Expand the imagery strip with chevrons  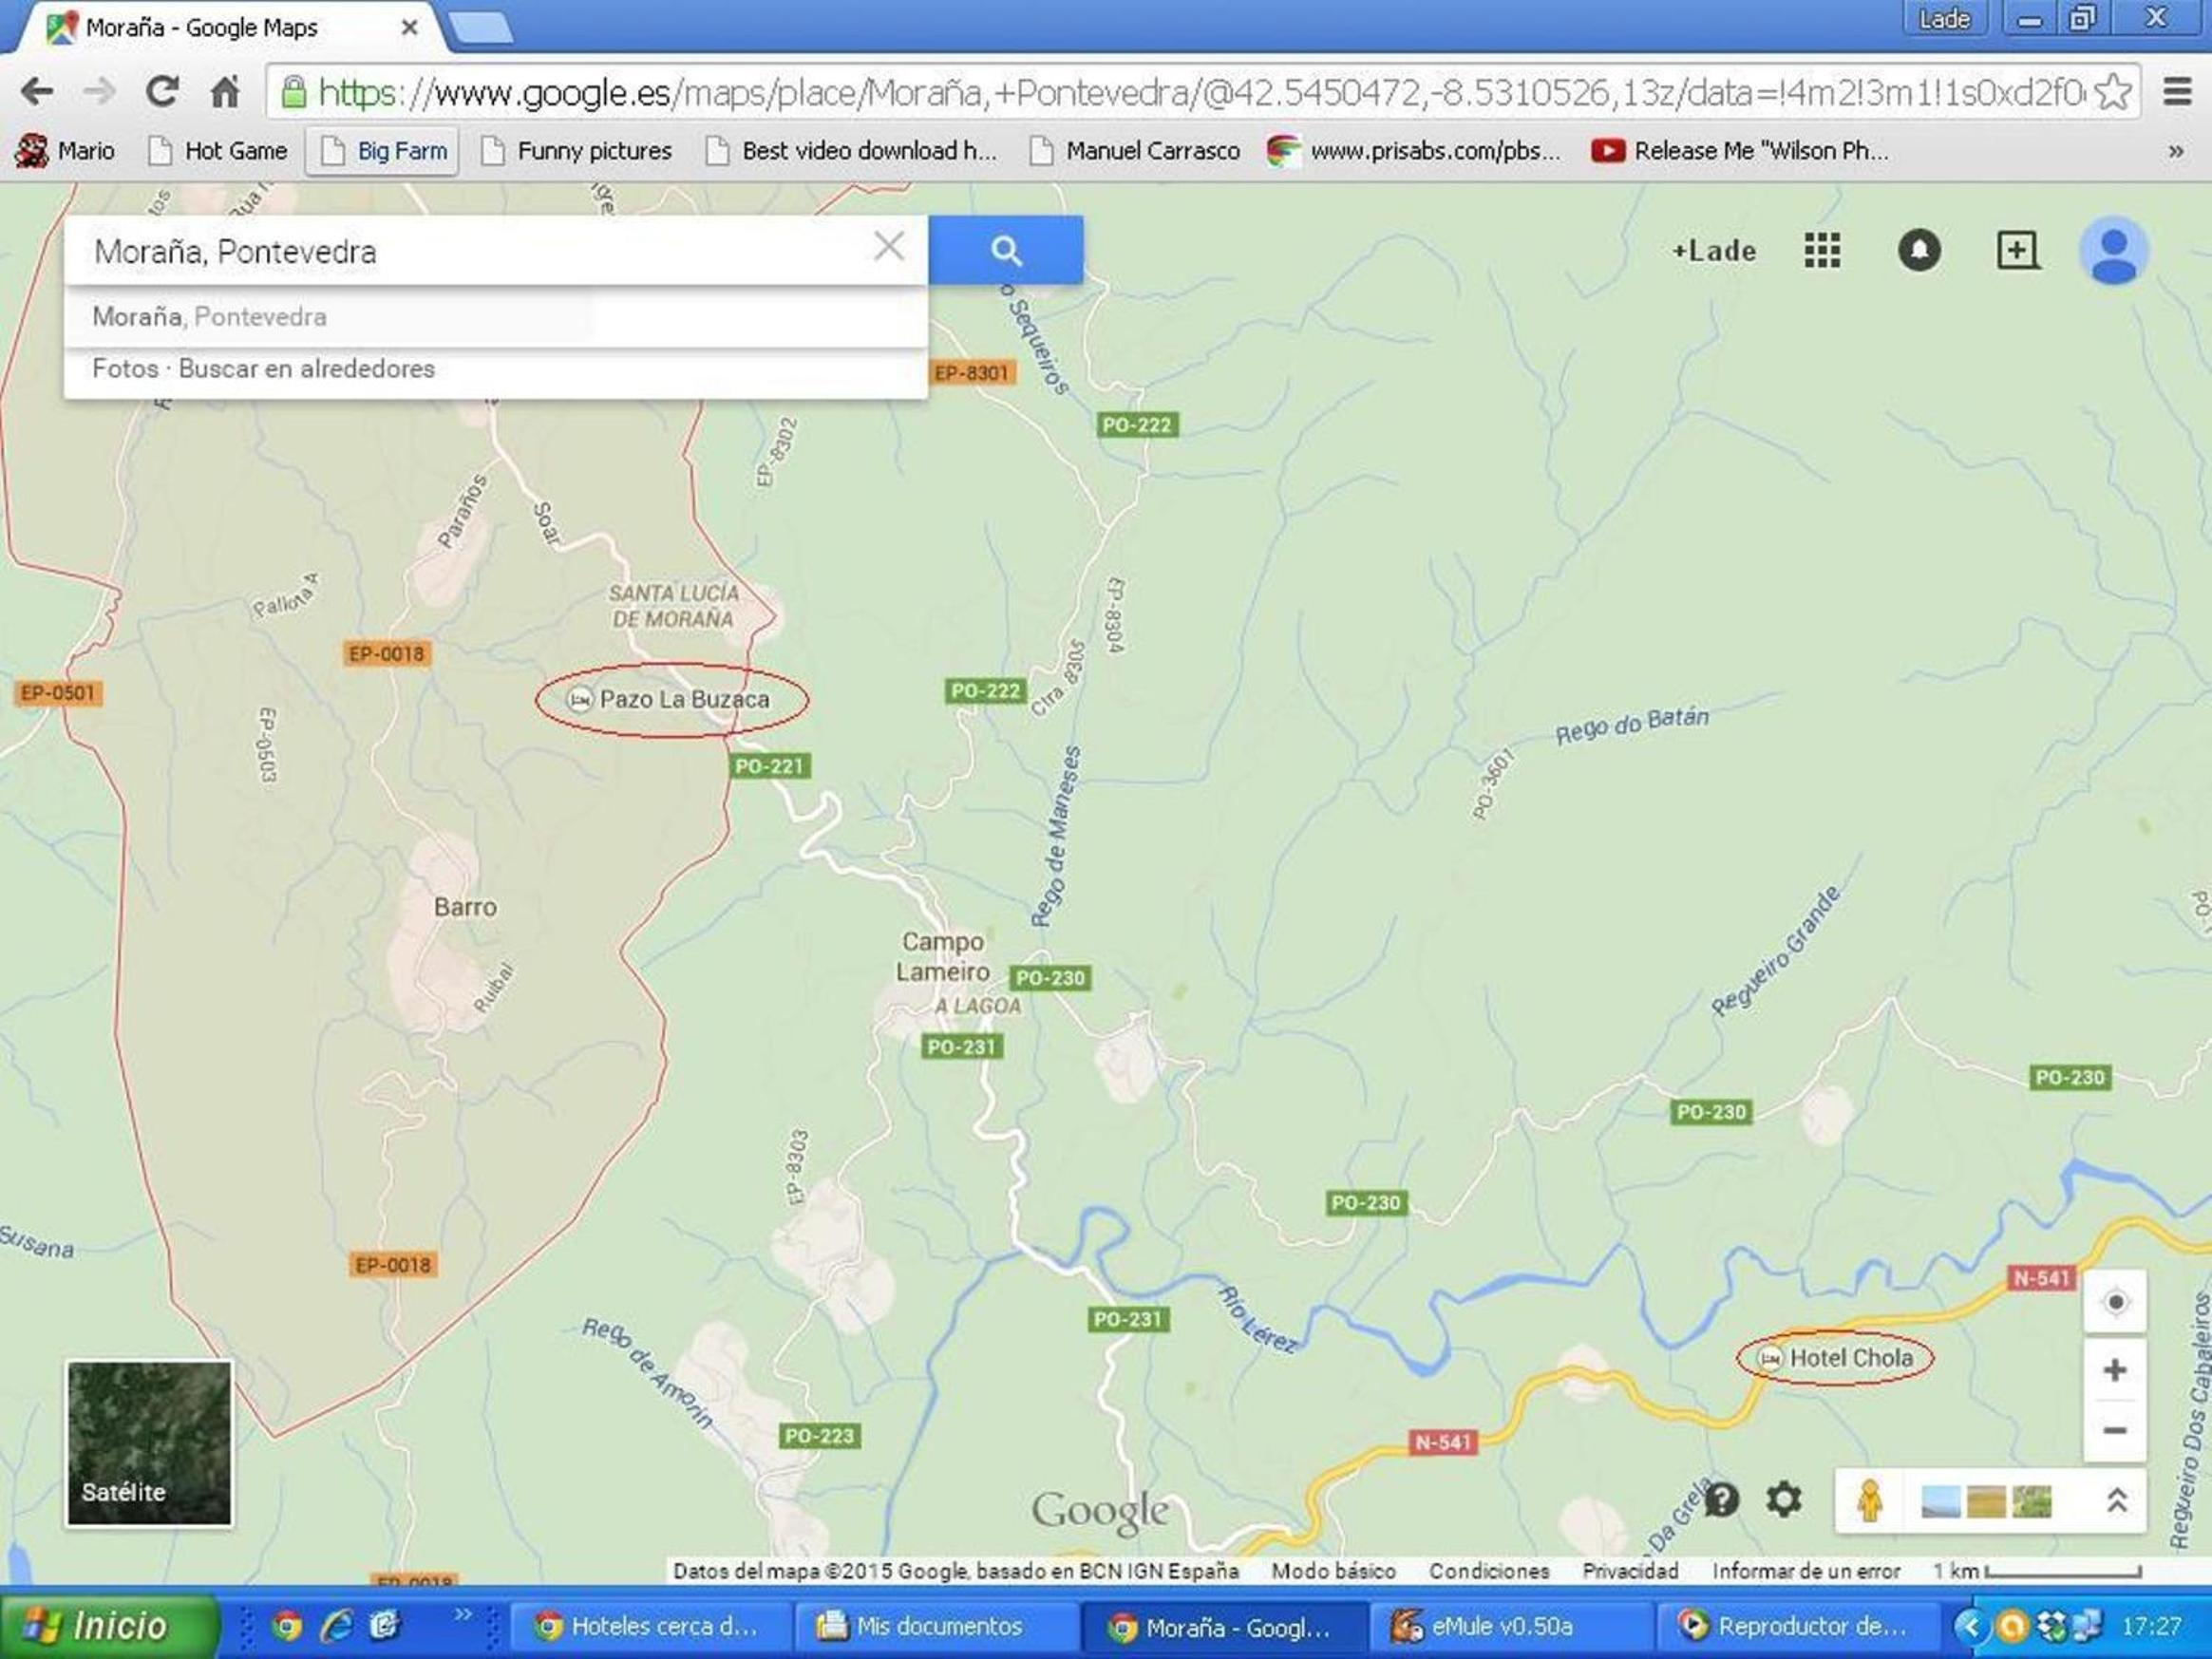[2116, 1500]
